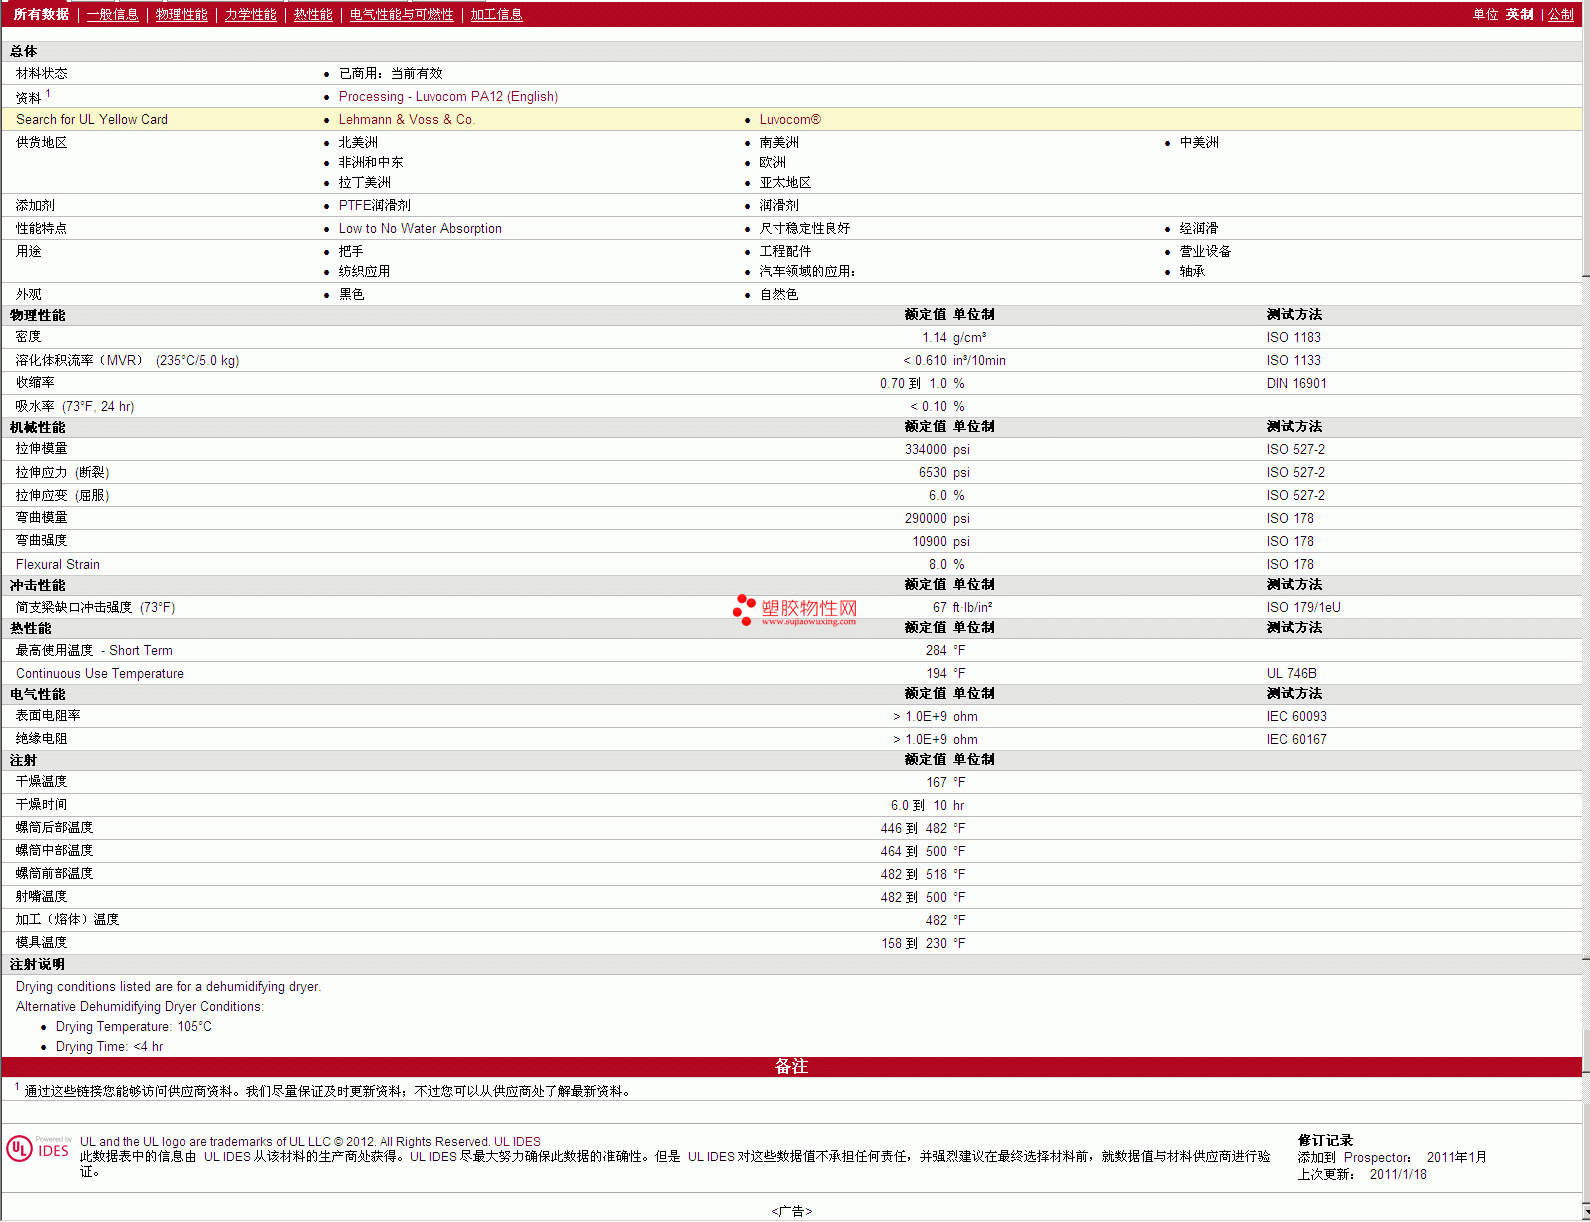Open Processing - Luvocom PA12 (English) document

[x=448, y=96]
